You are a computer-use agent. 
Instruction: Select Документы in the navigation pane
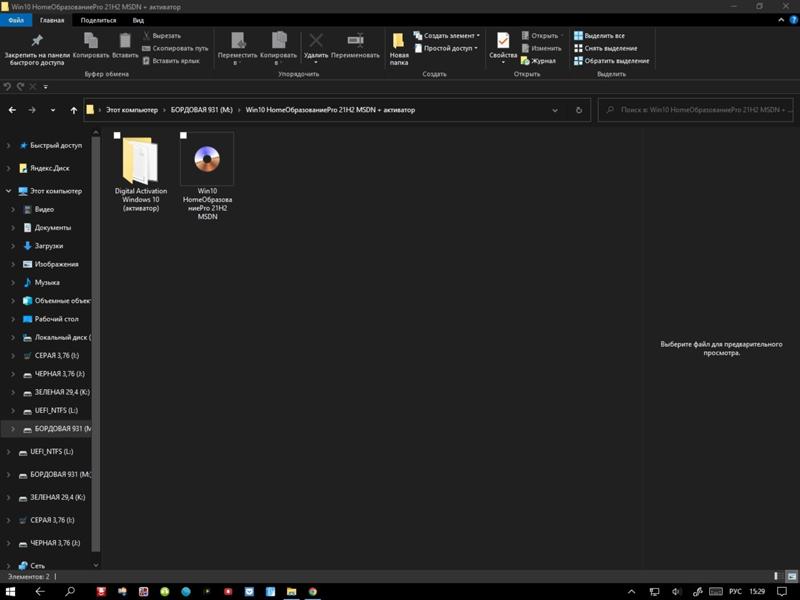(53, 228)
